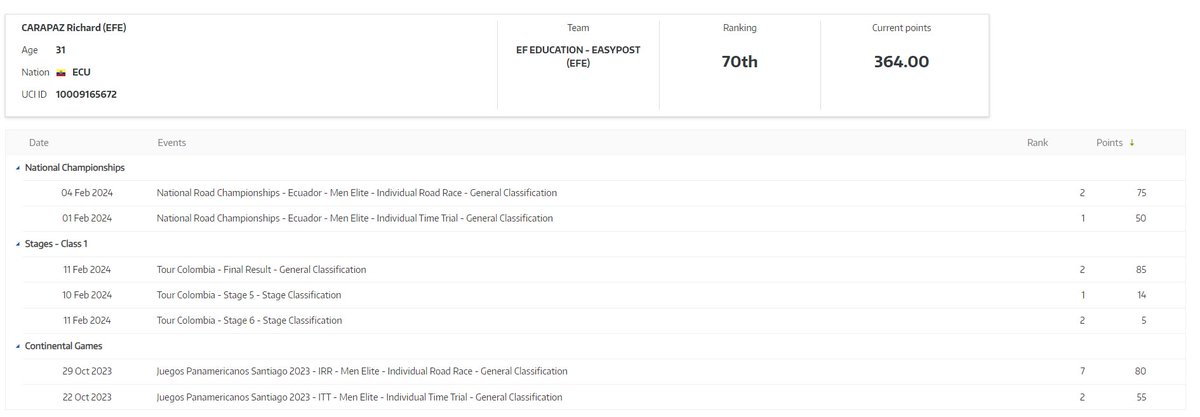Viewport: 1200px width, 417px height.
Task: Open Tour Colombia Final Result row
Action: tap(597, 270)
